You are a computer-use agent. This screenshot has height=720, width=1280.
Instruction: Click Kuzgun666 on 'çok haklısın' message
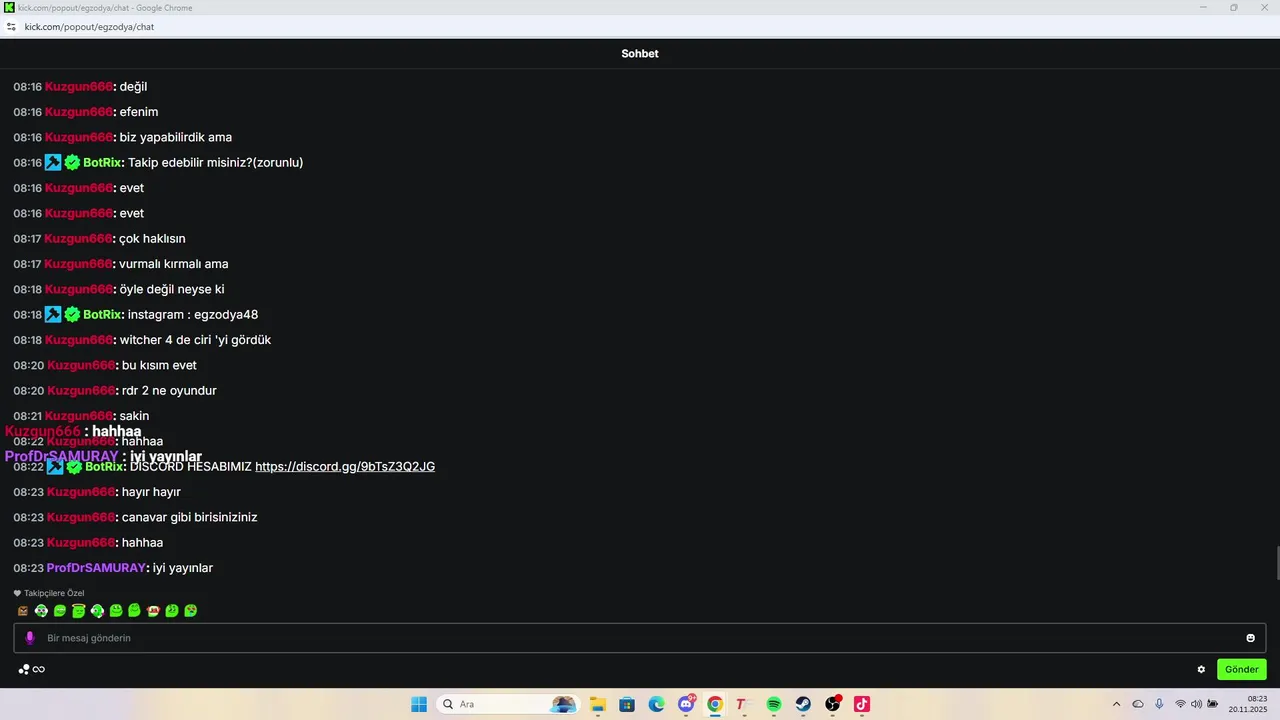(78, 238)
